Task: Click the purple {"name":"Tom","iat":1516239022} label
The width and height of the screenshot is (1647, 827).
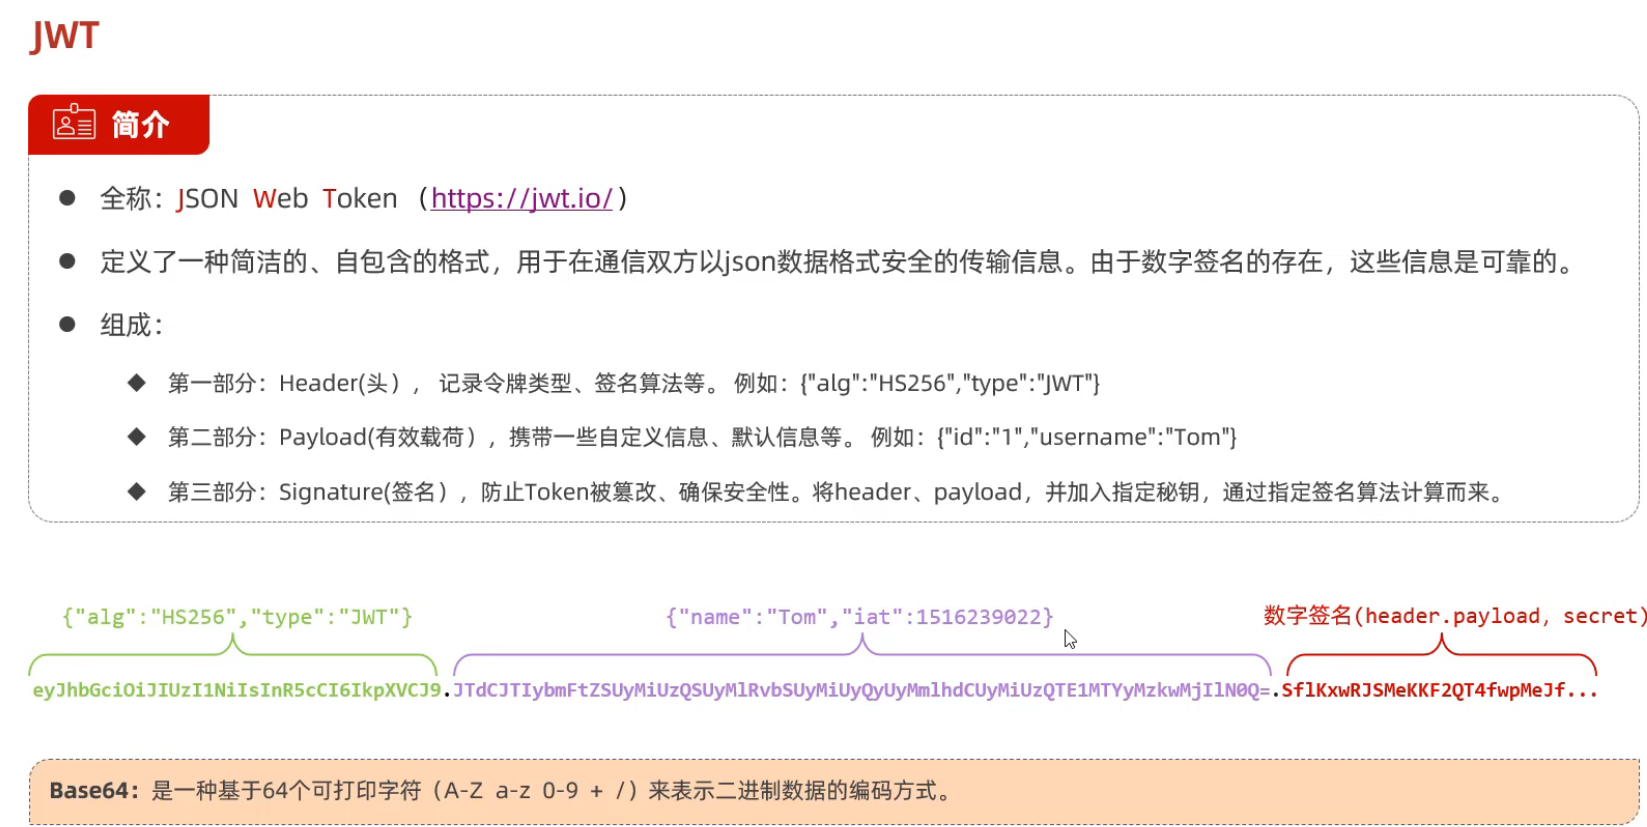Action: coord(859,617)
